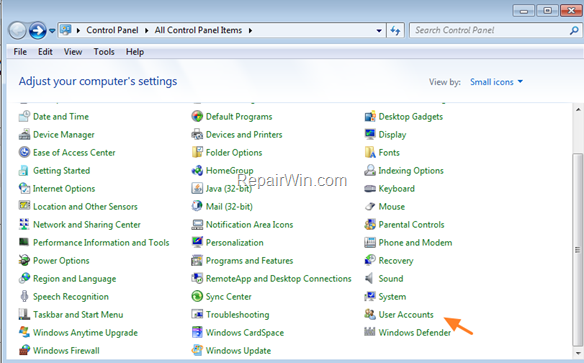Click the Keyboard icon

point(370,188)
